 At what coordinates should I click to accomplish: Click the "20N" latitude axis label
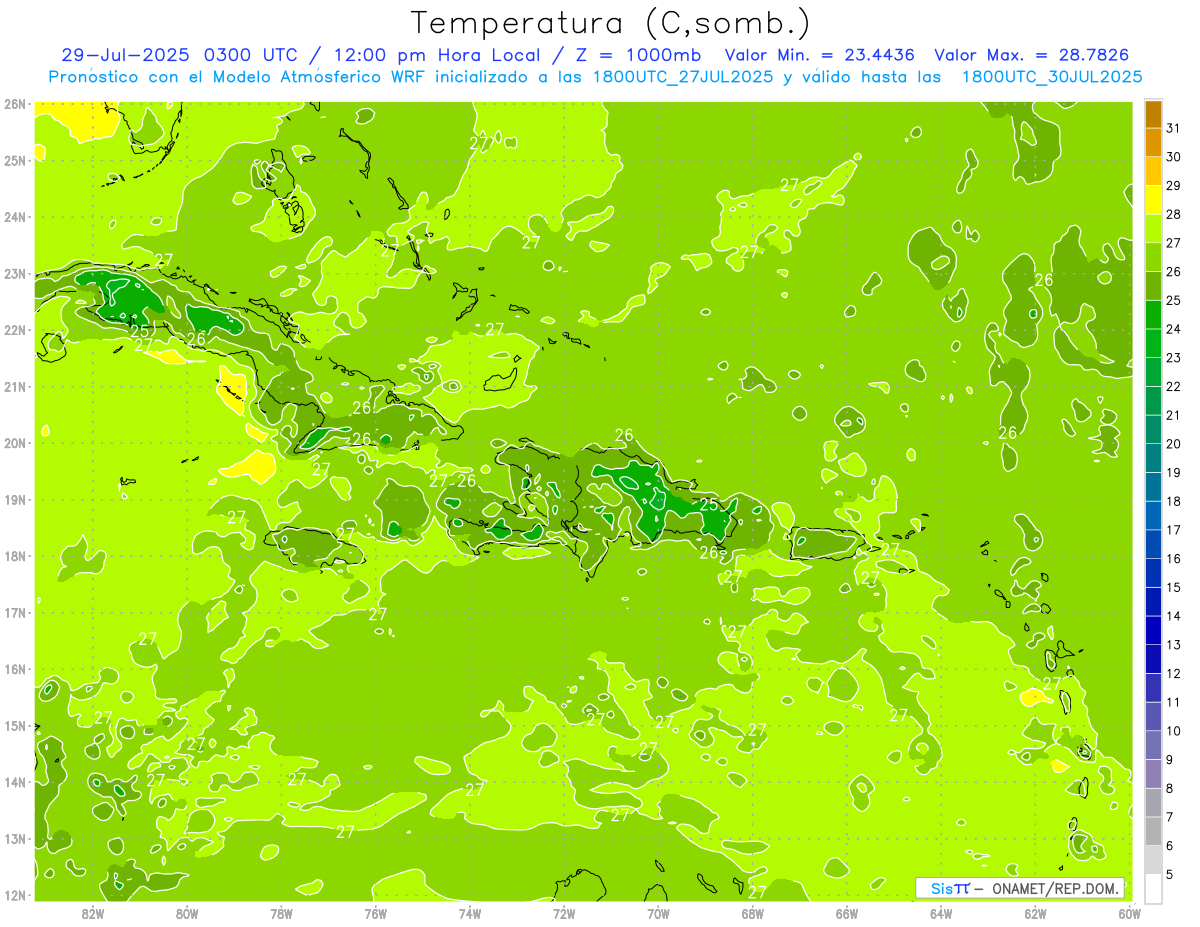(x=14, y=443)
